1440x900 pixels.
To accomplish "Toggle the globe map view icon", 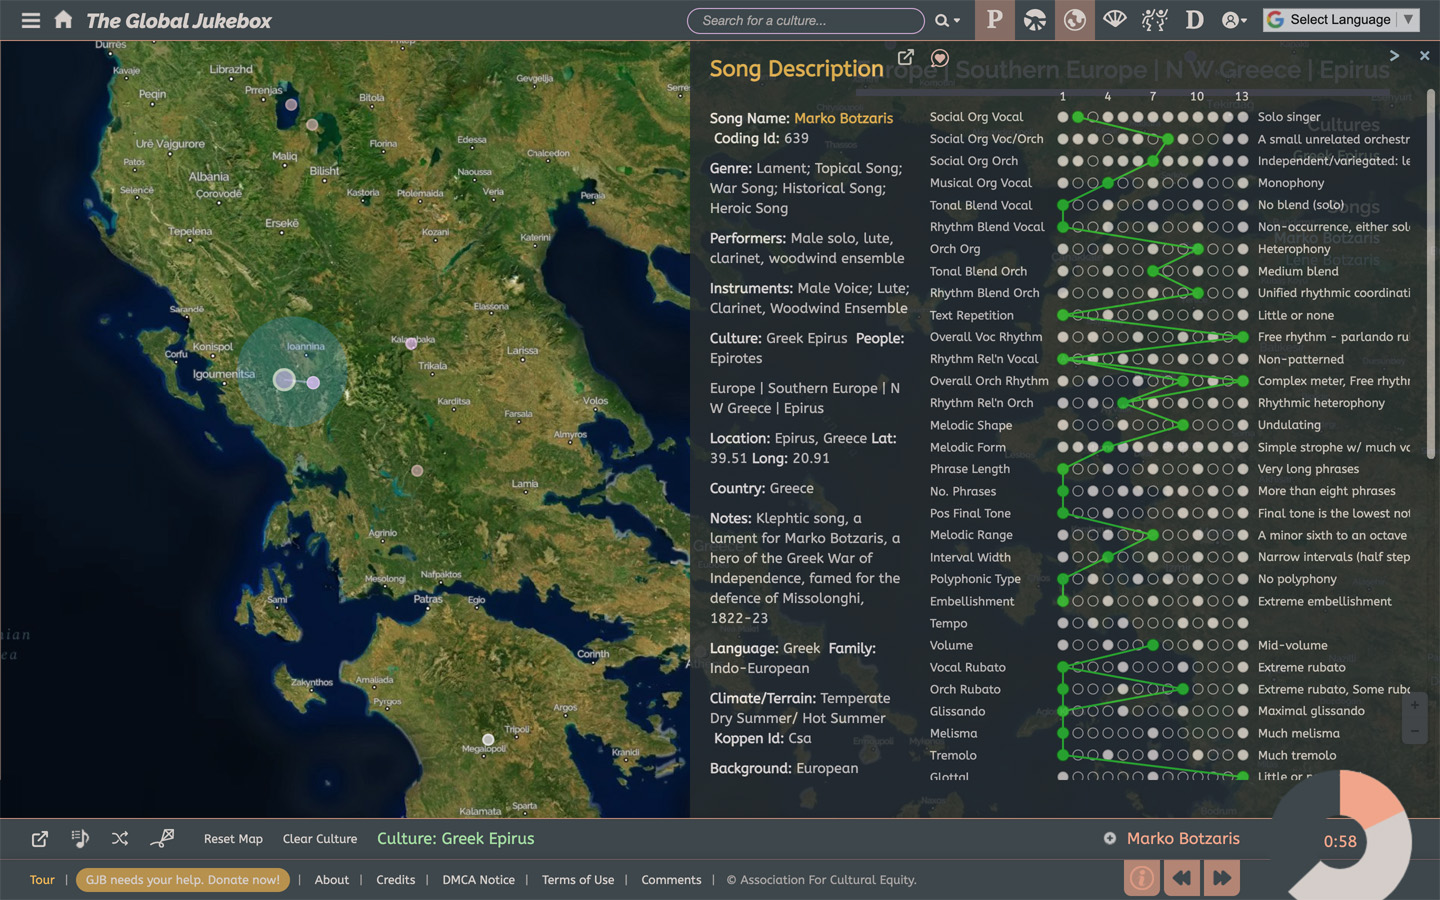I will coord(1074,20).
